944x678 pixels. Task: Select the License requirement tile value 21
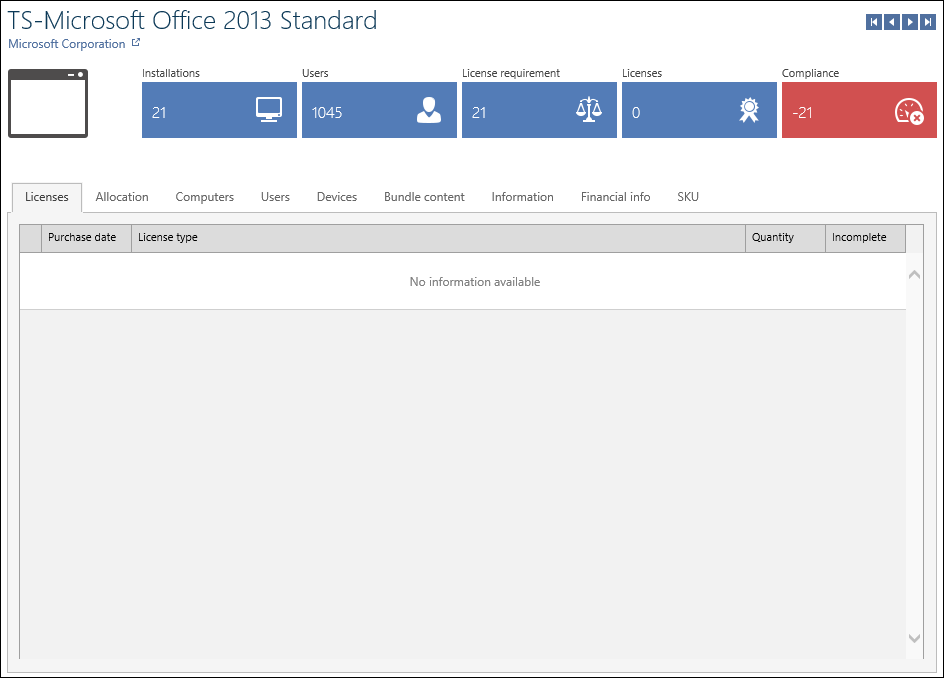coord(479,113)
